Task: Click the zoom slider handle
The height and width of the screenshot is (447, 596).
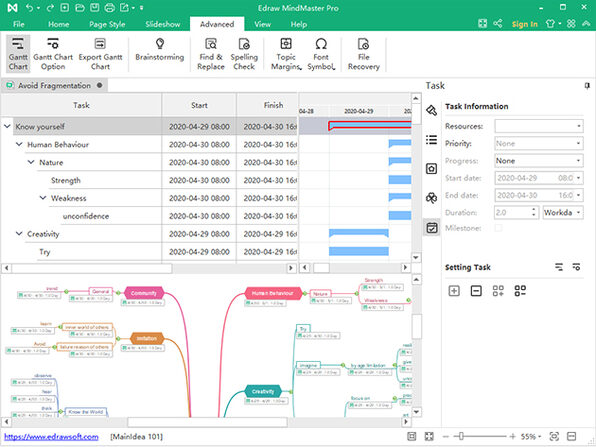Action: tap(461, 436)
